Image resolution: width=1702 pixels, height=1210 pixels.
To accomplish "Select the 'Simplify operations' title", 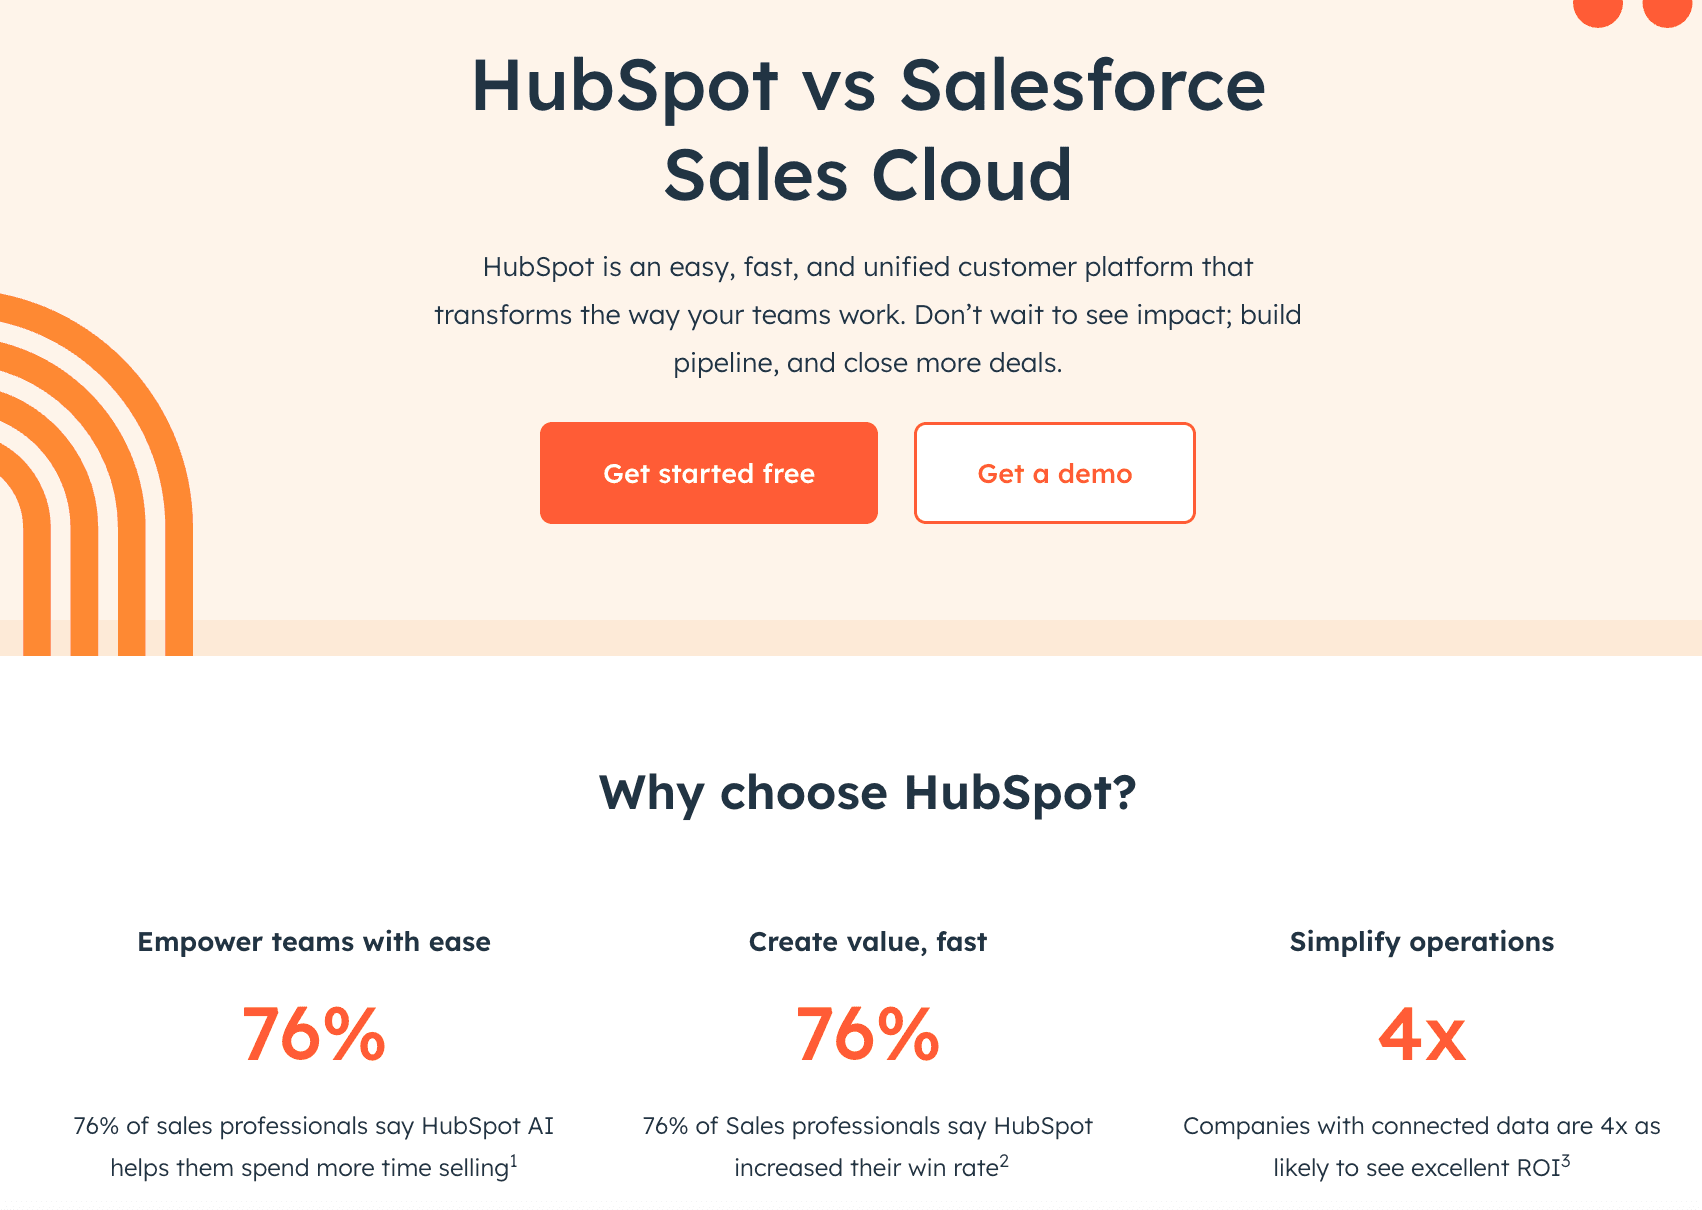I will [1421, 942].
